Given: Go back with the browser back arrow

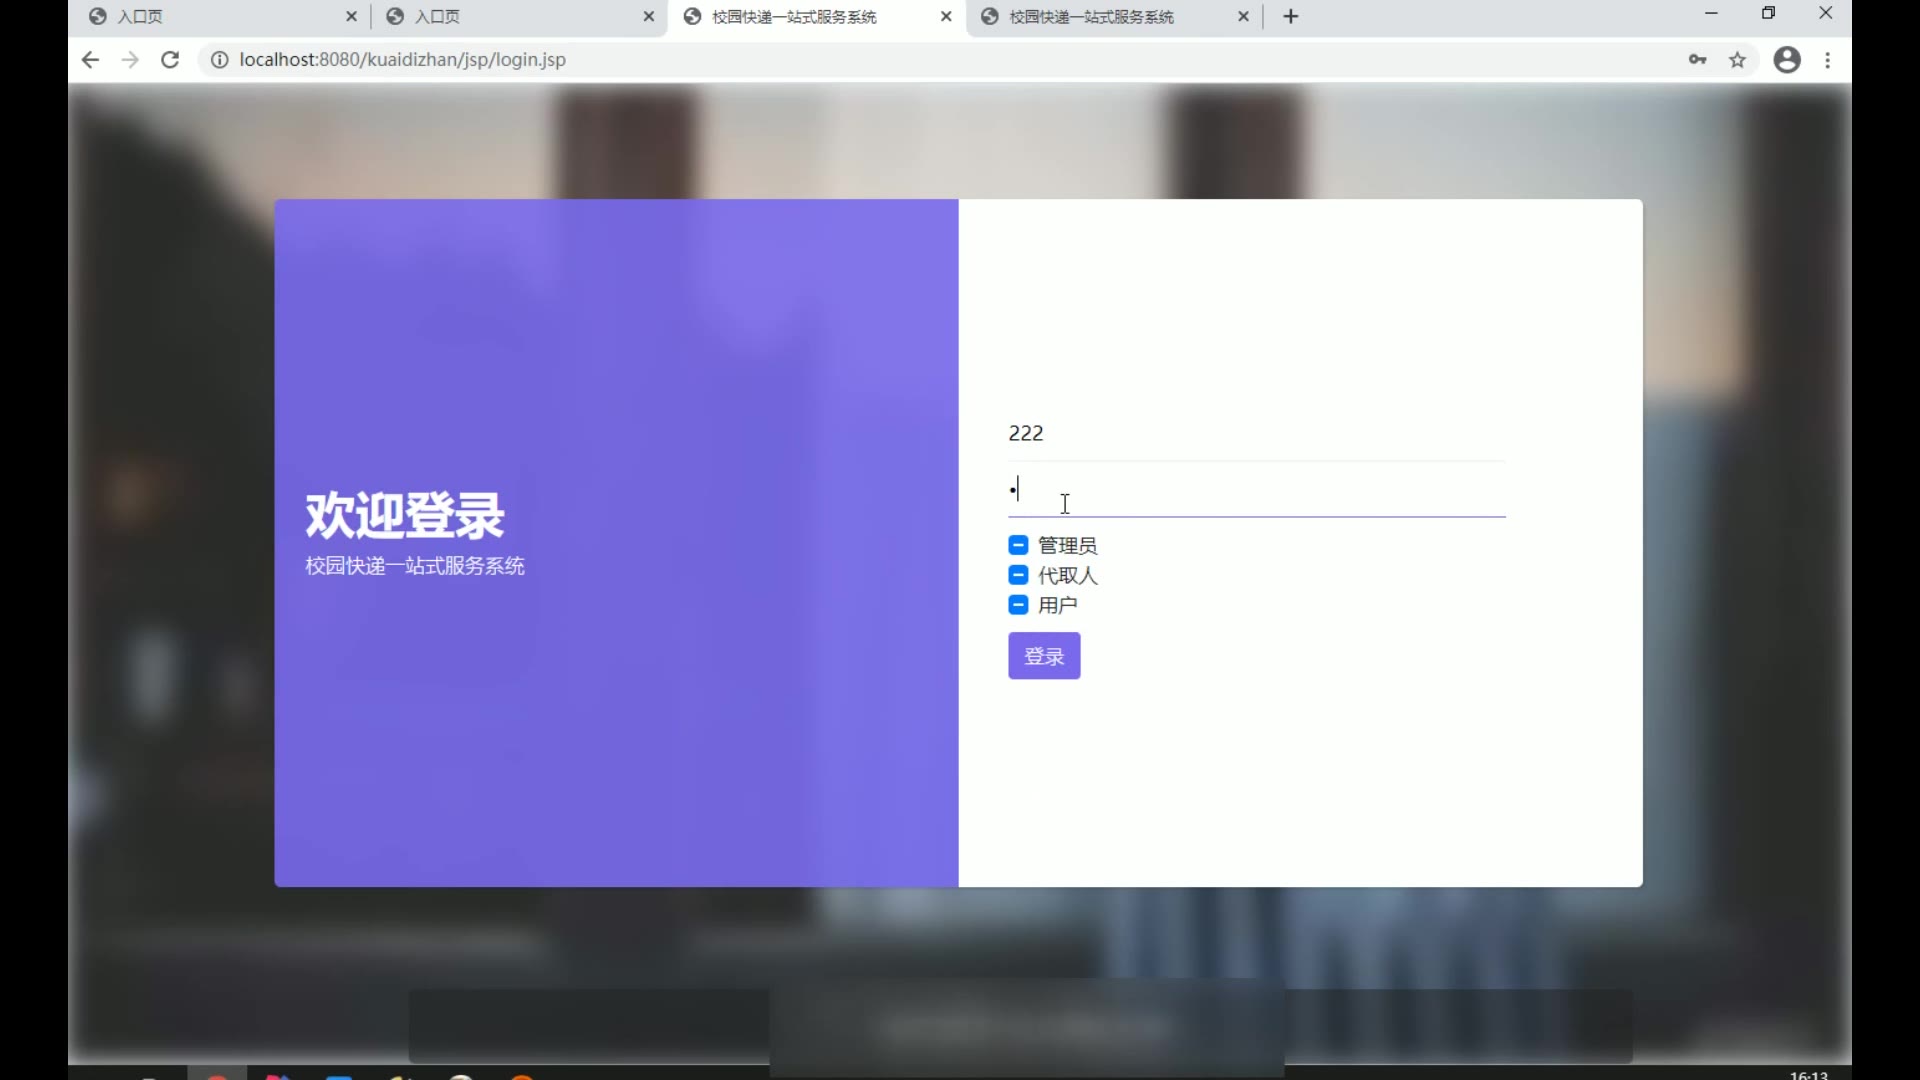Looking at the screenshot, I should [90, 60].
